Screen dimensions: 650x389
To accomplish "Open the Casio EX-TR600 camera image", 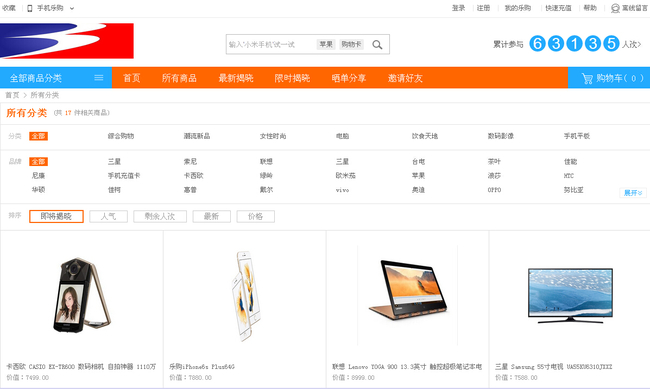I will click(81, 295).
